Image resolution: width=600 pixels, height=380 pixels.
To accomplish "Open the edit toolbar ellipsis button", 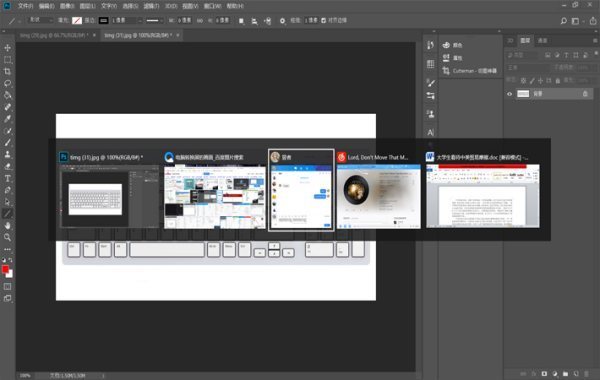I will (7, 249).
